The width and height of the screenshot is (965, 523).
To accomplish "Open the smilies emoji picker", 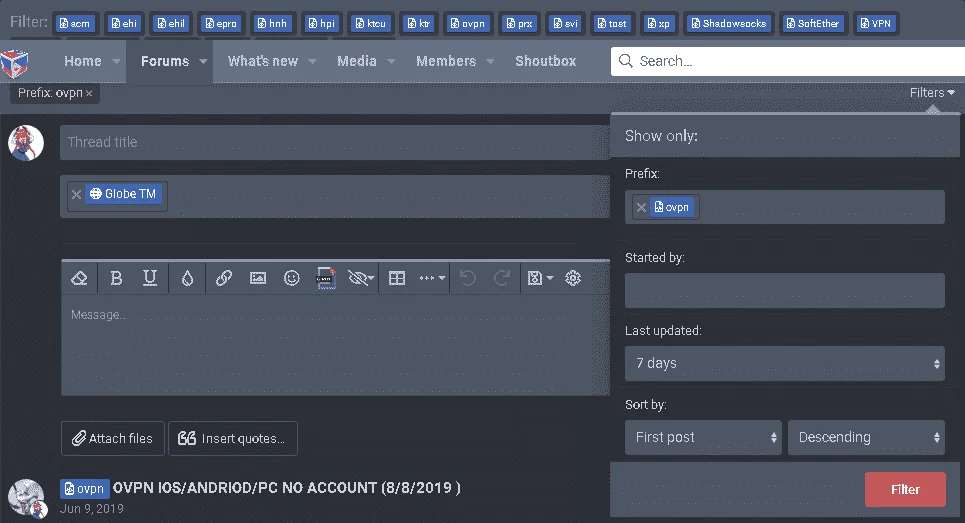I will (x=292, y=278).
